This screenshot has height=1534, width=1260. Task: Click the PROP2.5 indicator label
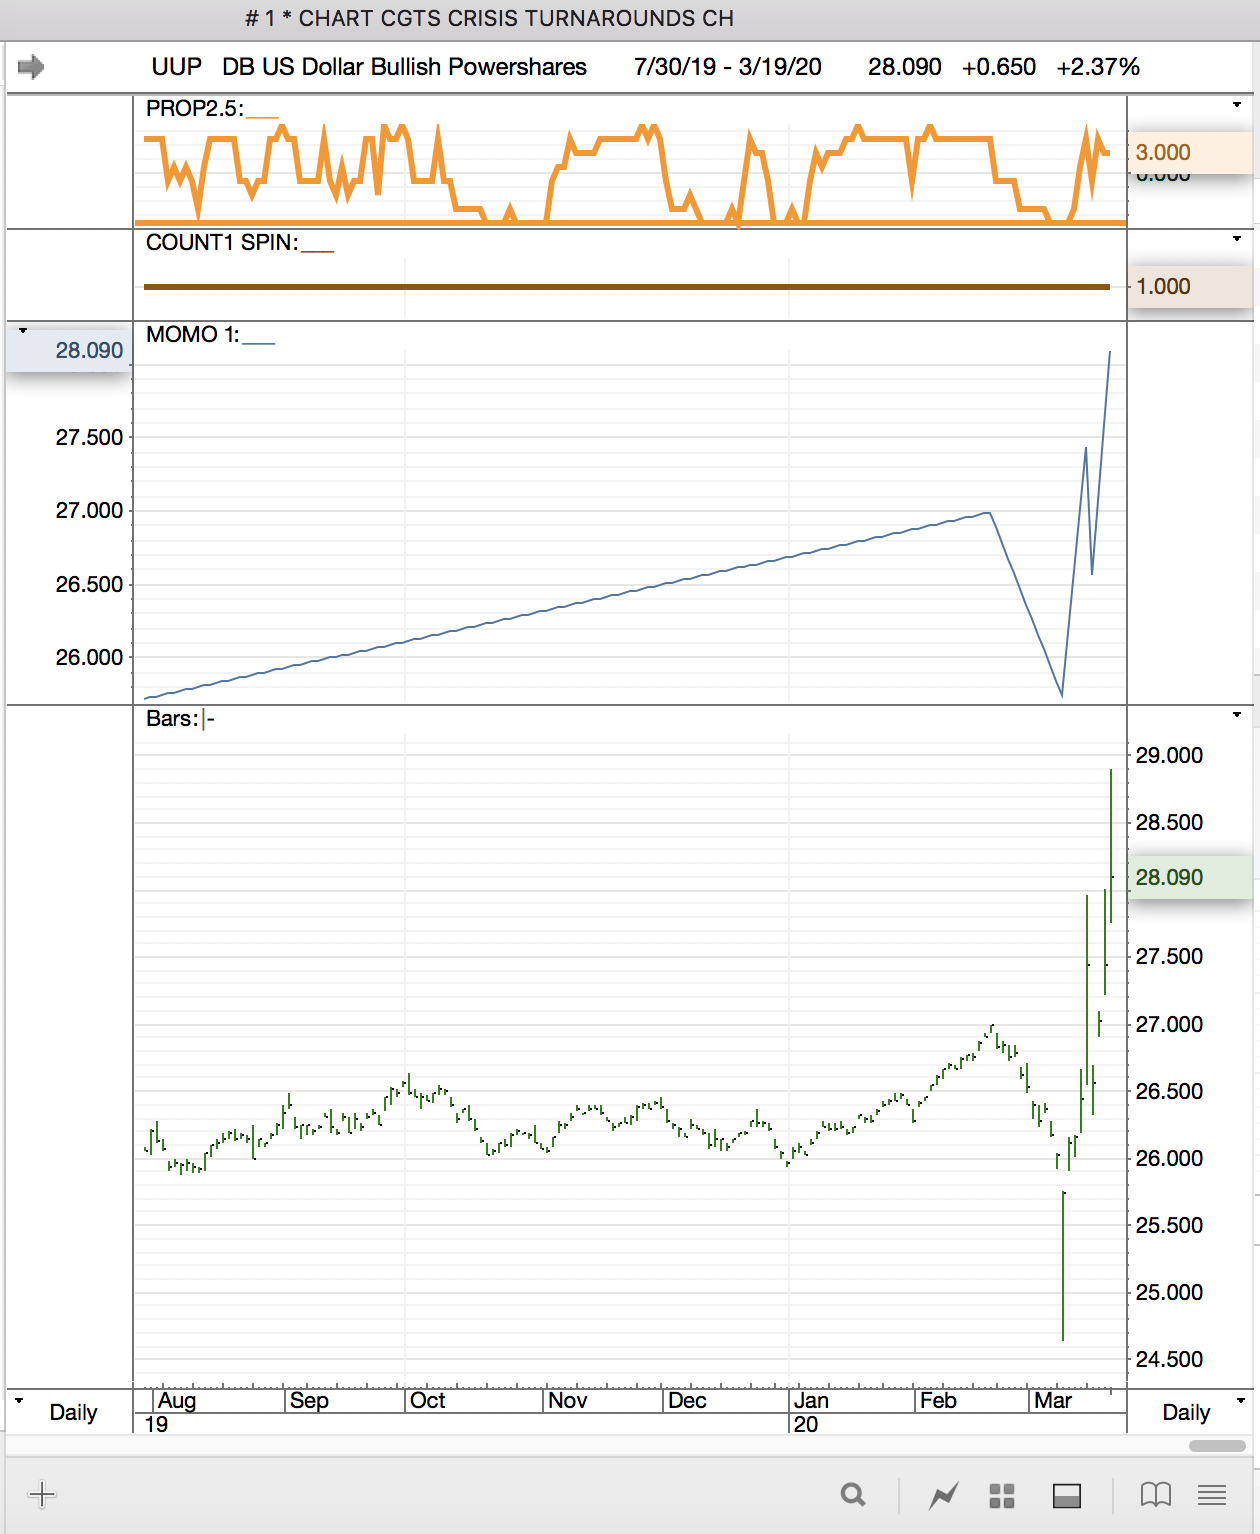coord(194,109)
